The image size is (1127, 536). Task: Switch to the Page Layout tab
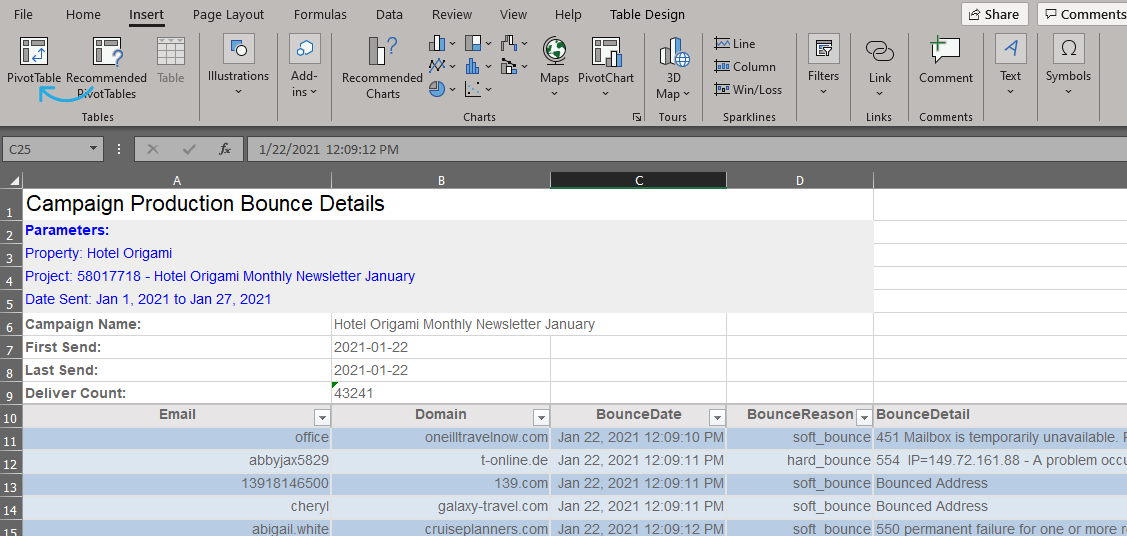[229, 14]
